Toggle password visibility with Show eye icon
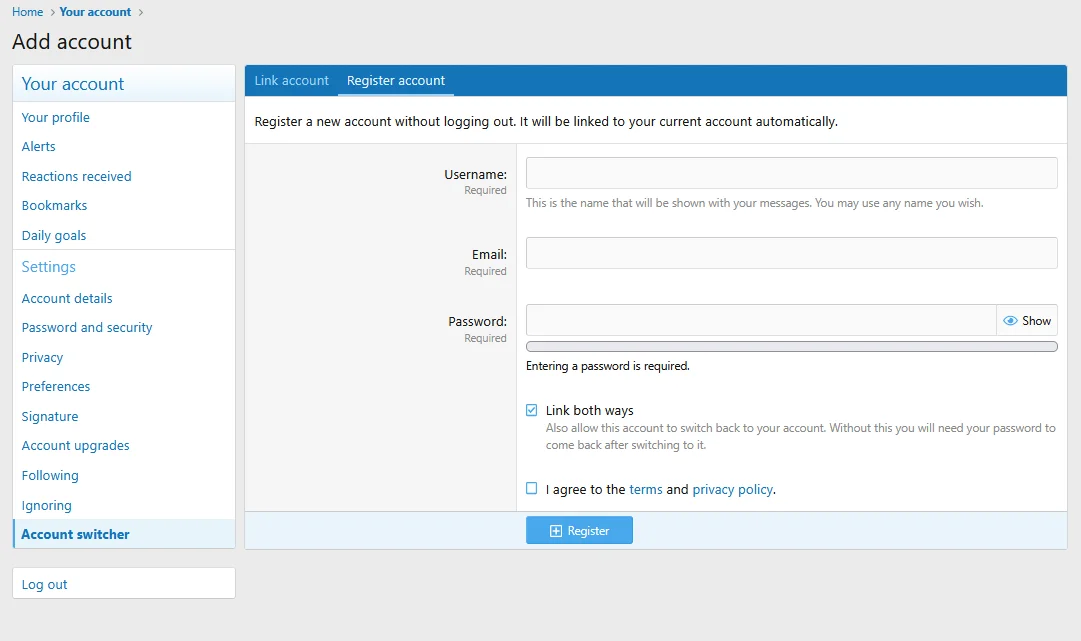 pos(1027,320)
